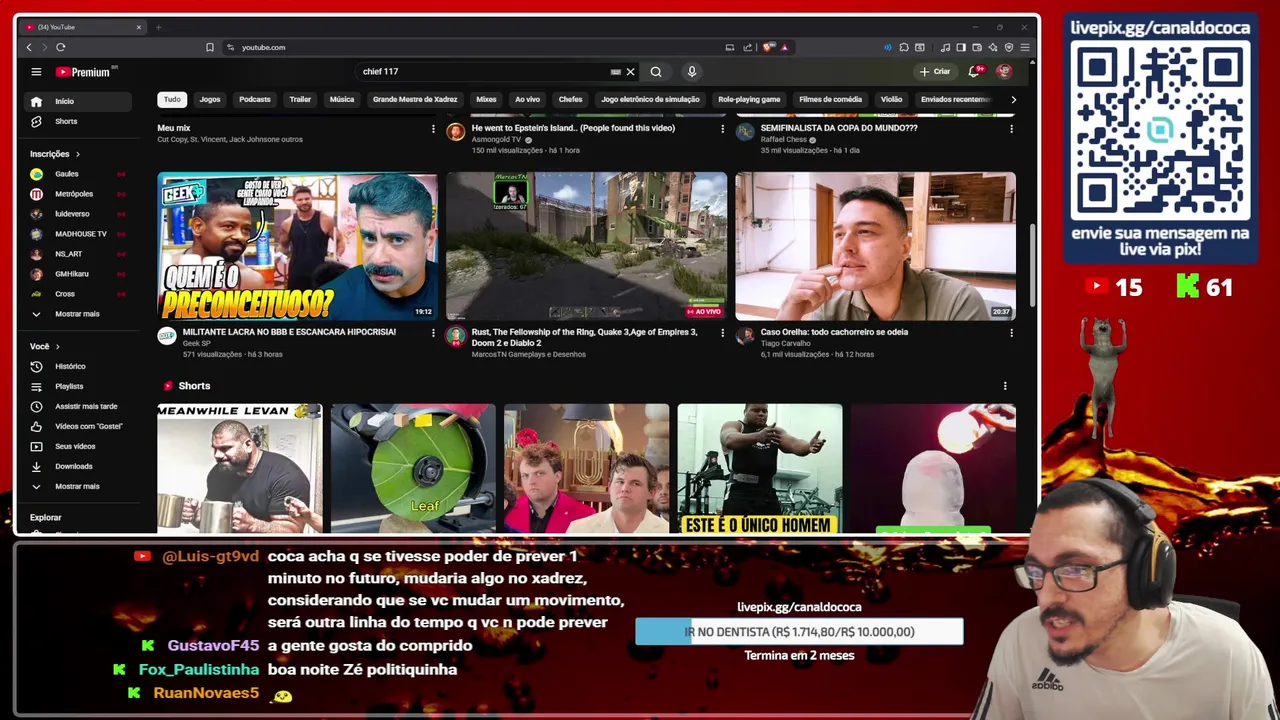Expand Mostrar mais under Você

[78, 486]
